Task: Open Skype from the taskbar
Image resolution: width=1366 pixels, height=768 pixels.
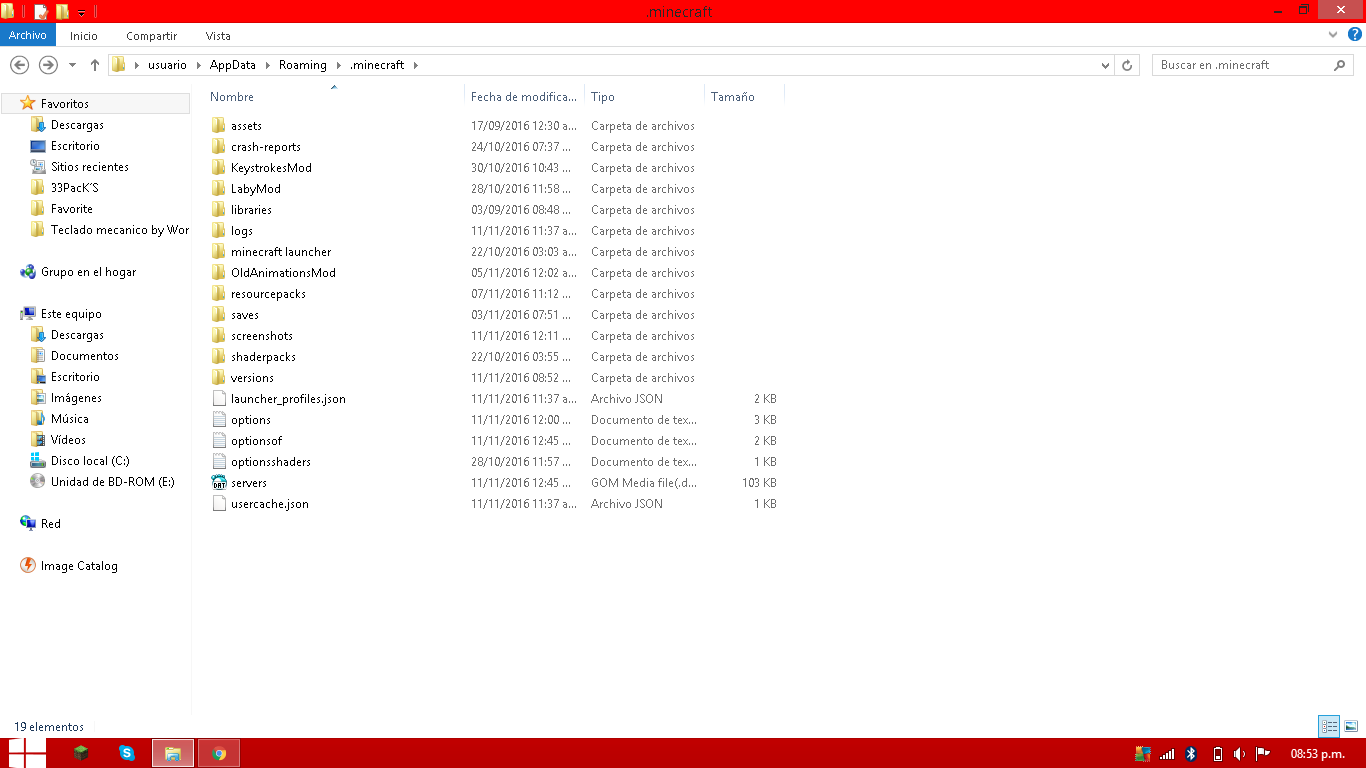Action: (x=127, y=753)
